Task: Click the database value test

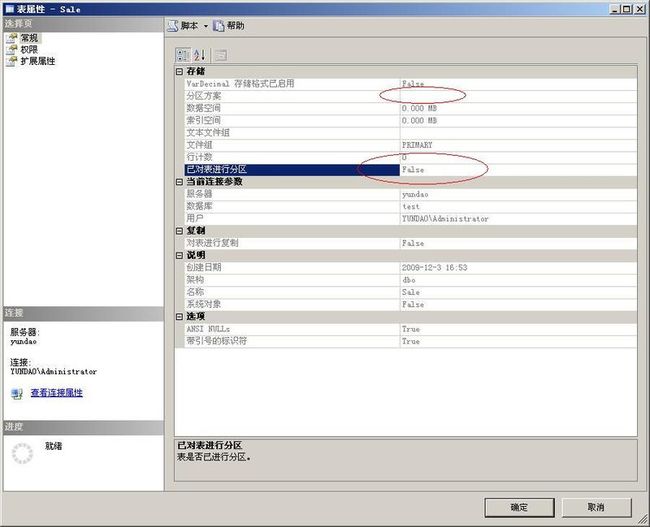Action: pyautogui.click(x=411, y=206)
